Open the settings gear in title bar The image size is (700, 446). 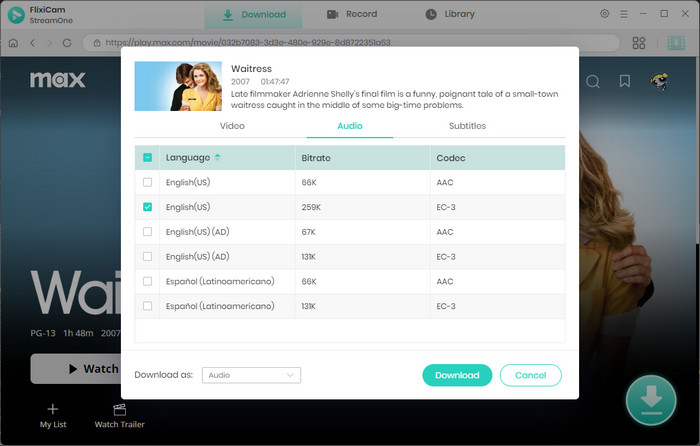point(604,14)
